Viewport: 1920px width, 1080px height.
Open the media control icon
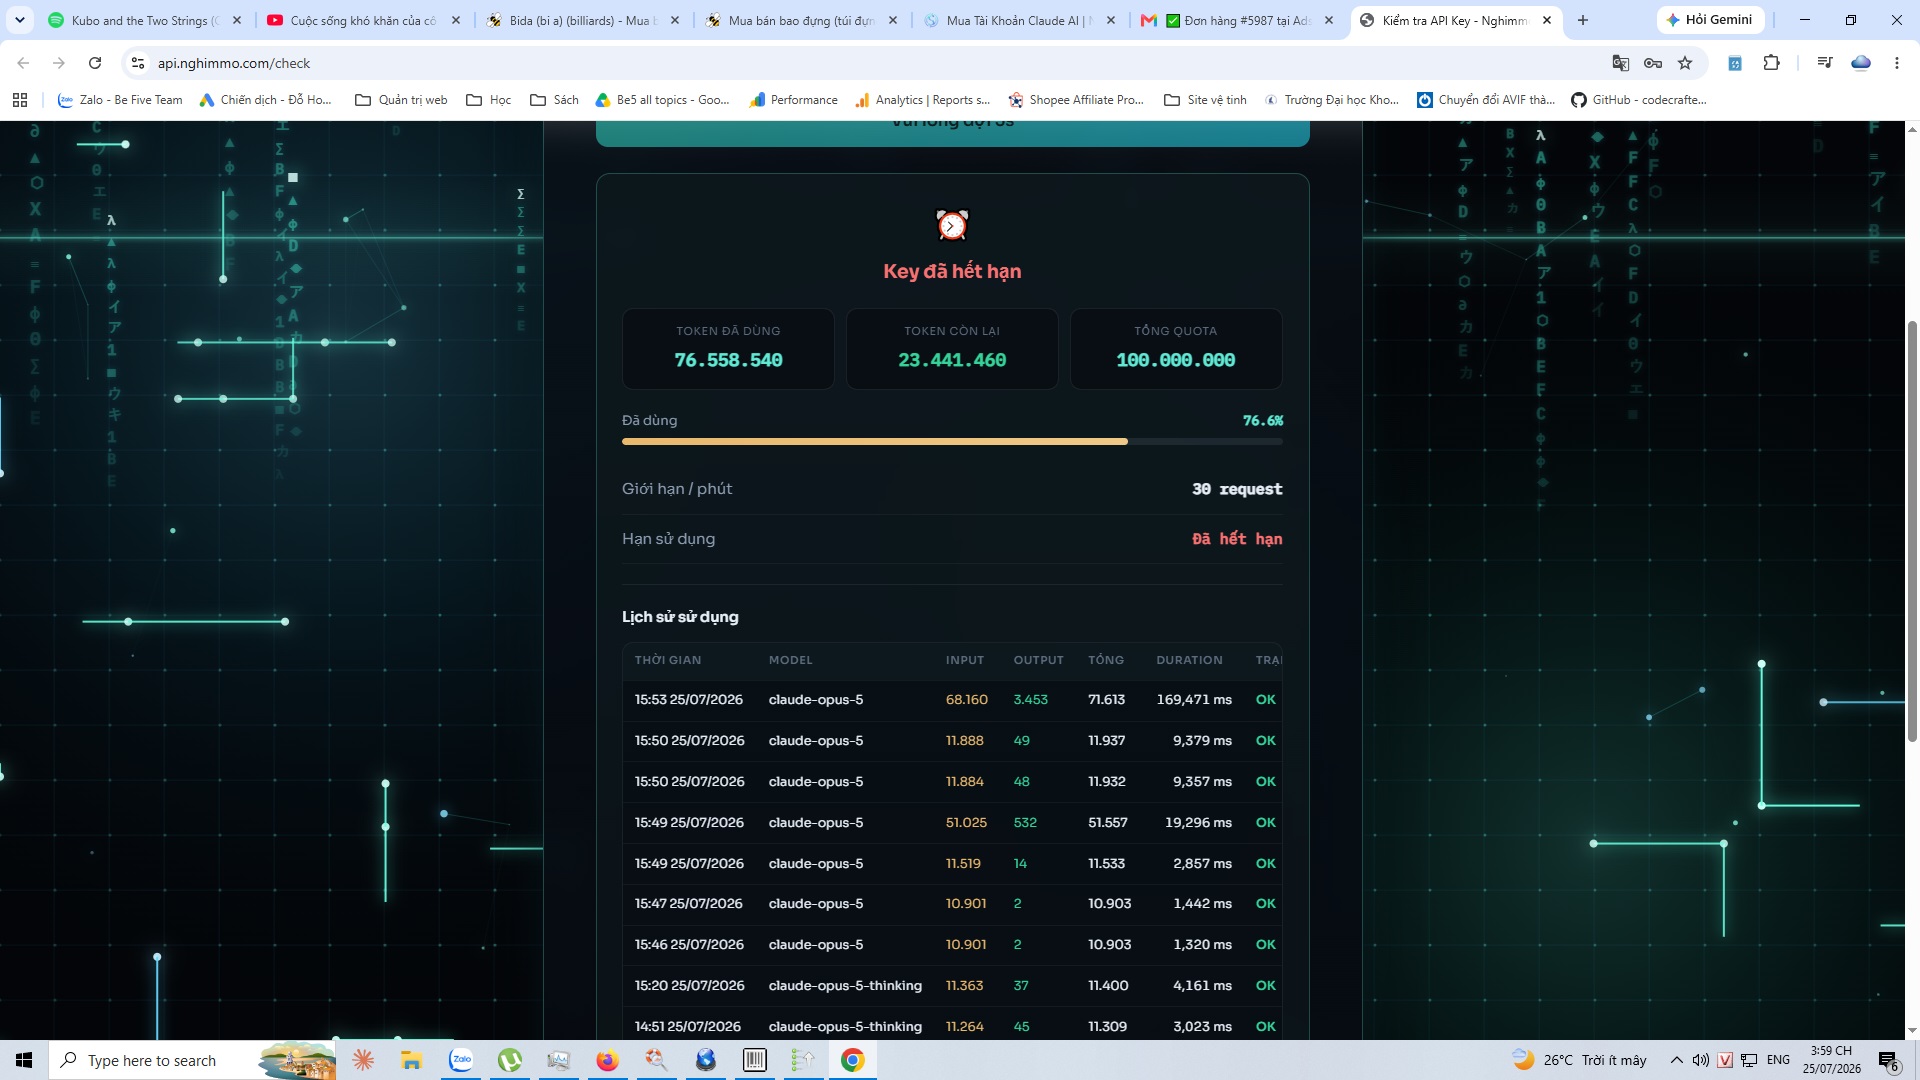tap(1825, 63)
